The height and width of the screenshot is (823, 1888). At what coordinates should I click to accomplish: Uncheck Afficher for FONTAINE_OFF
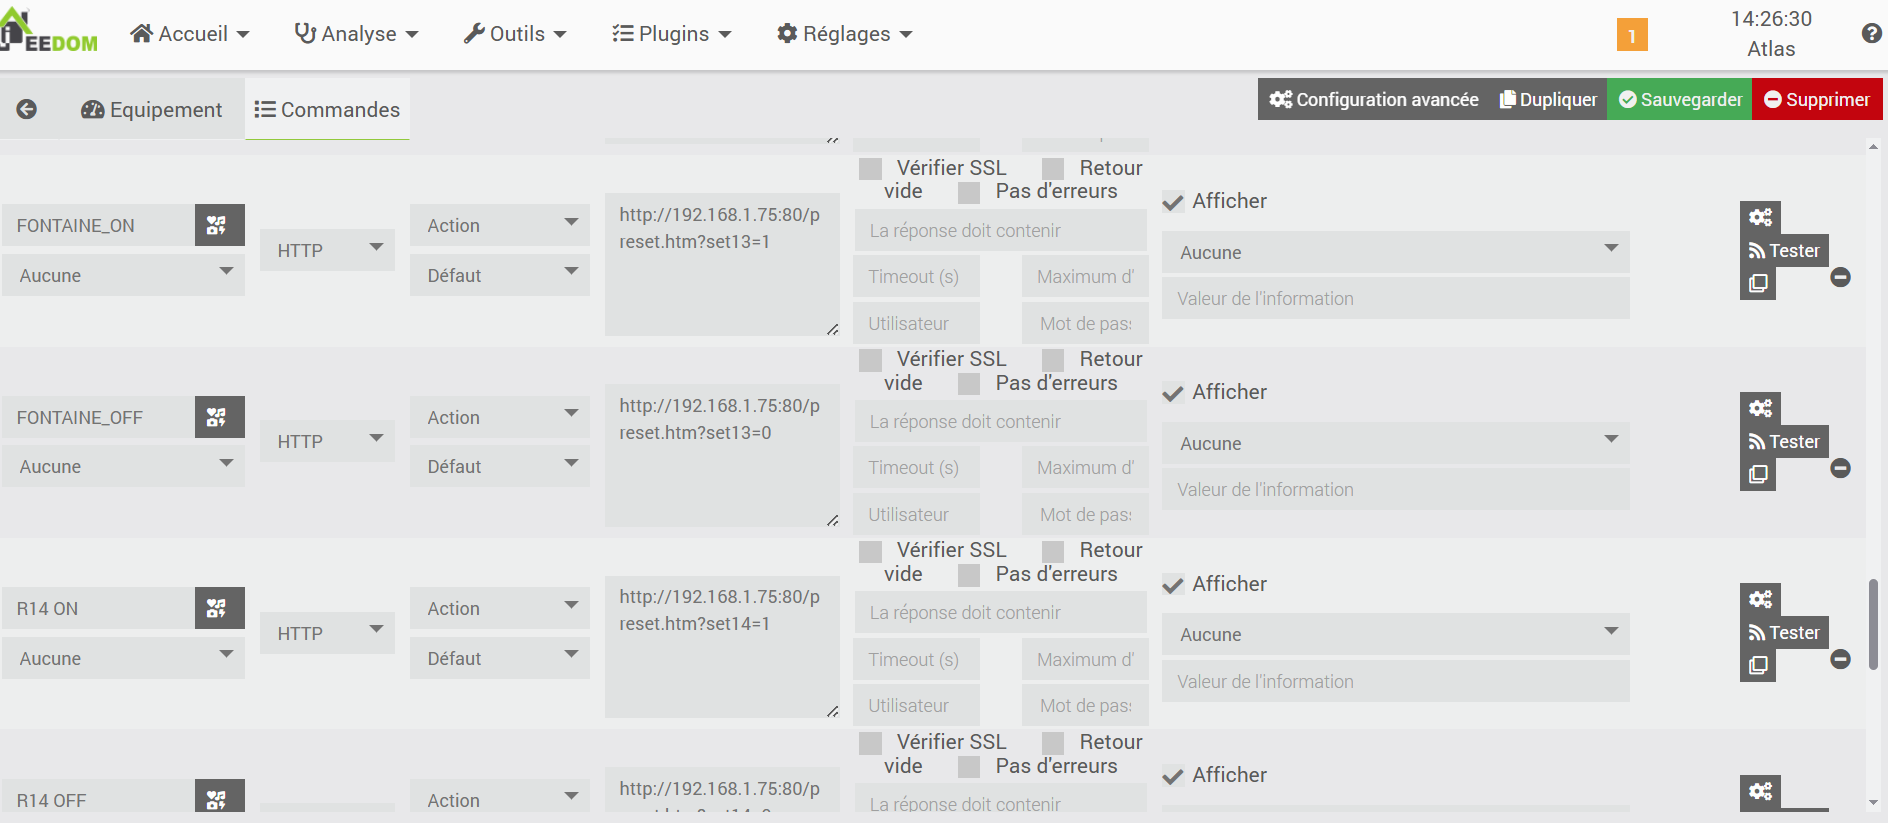point(1173,393)
